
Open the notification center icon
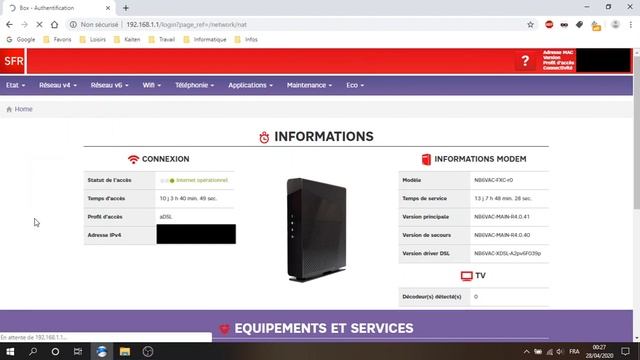625,351
